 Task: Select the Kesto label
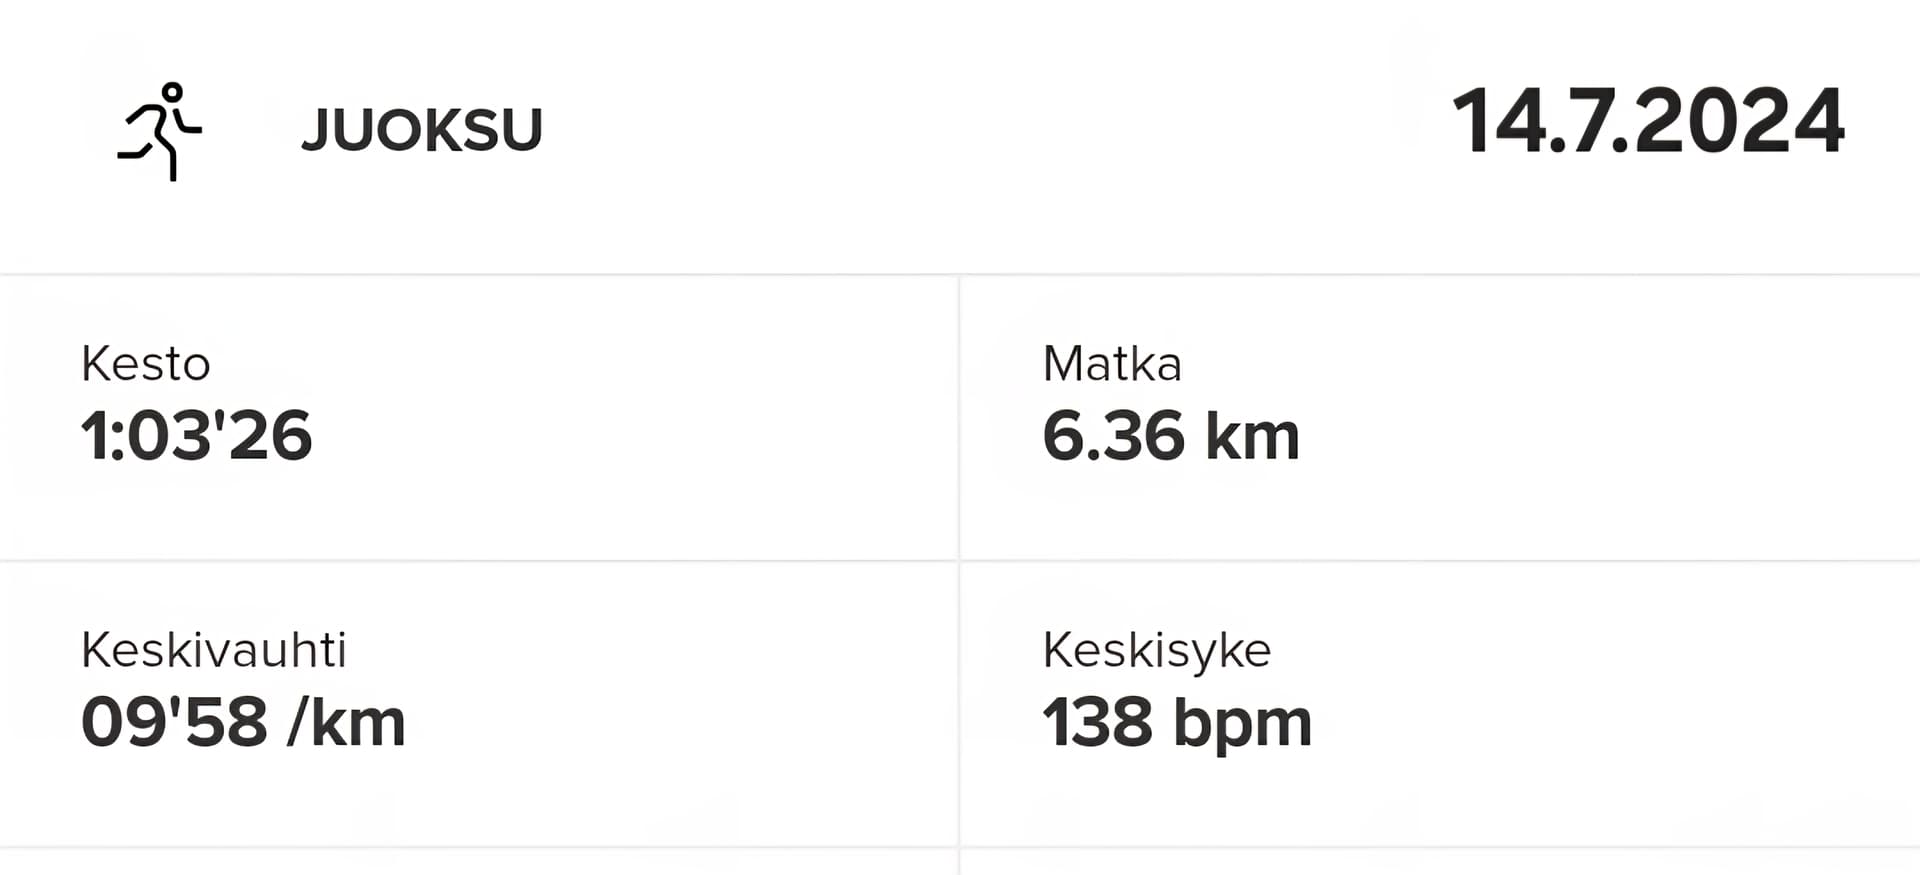[x=146, y=364]
